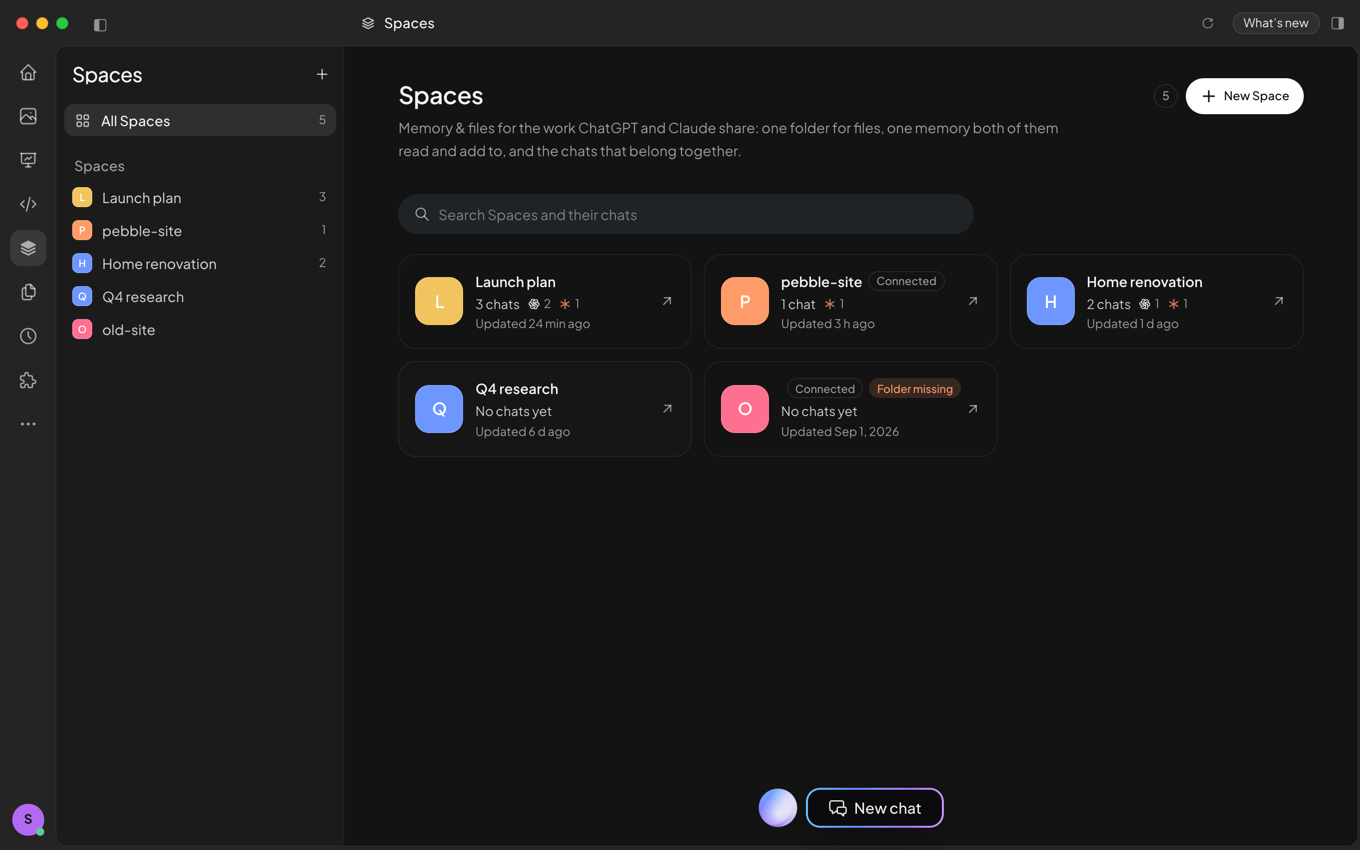Open the files icon in the left rail
1360x850 pixels.
tap(28, 292)
